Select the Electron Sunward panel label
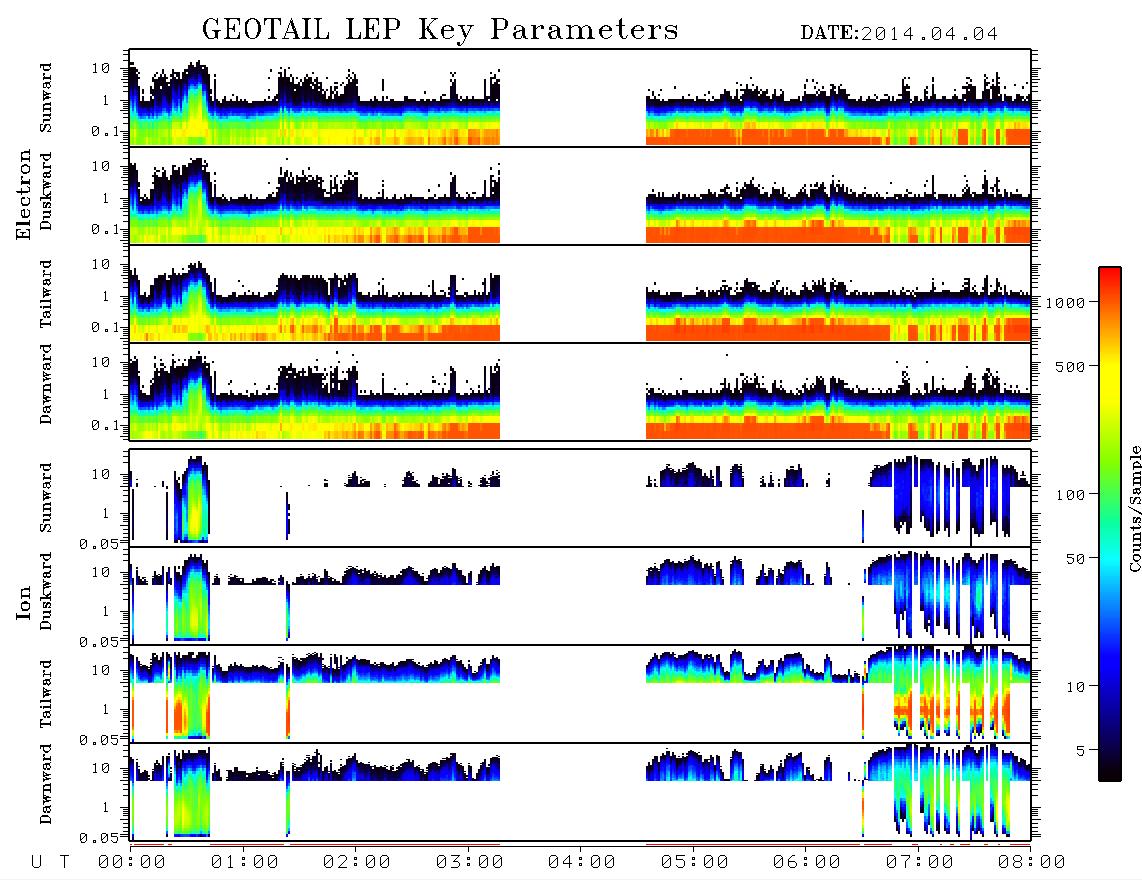The width and height of the screenshot is (1142, 880). coord(46,98)
